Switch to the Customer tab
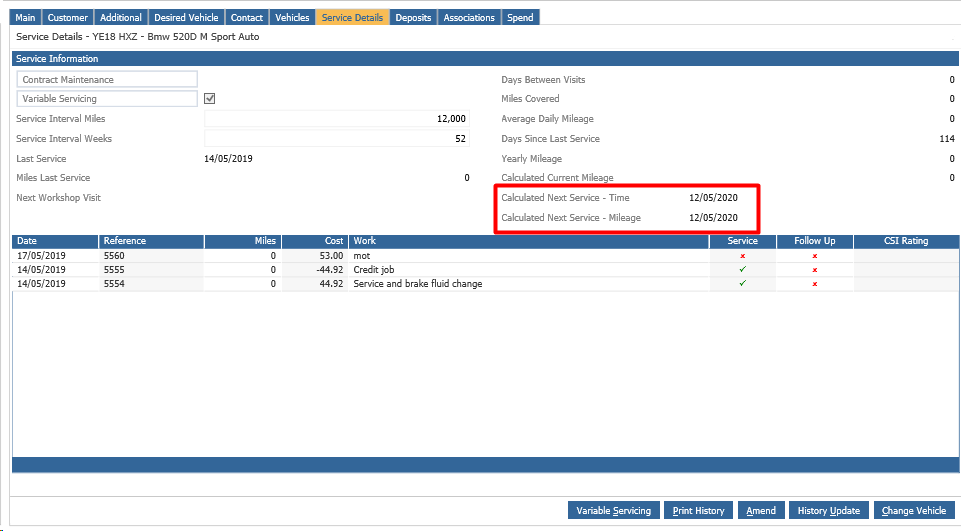The height and width of the screenshot is (531, 961). click(x=68, y=17)
